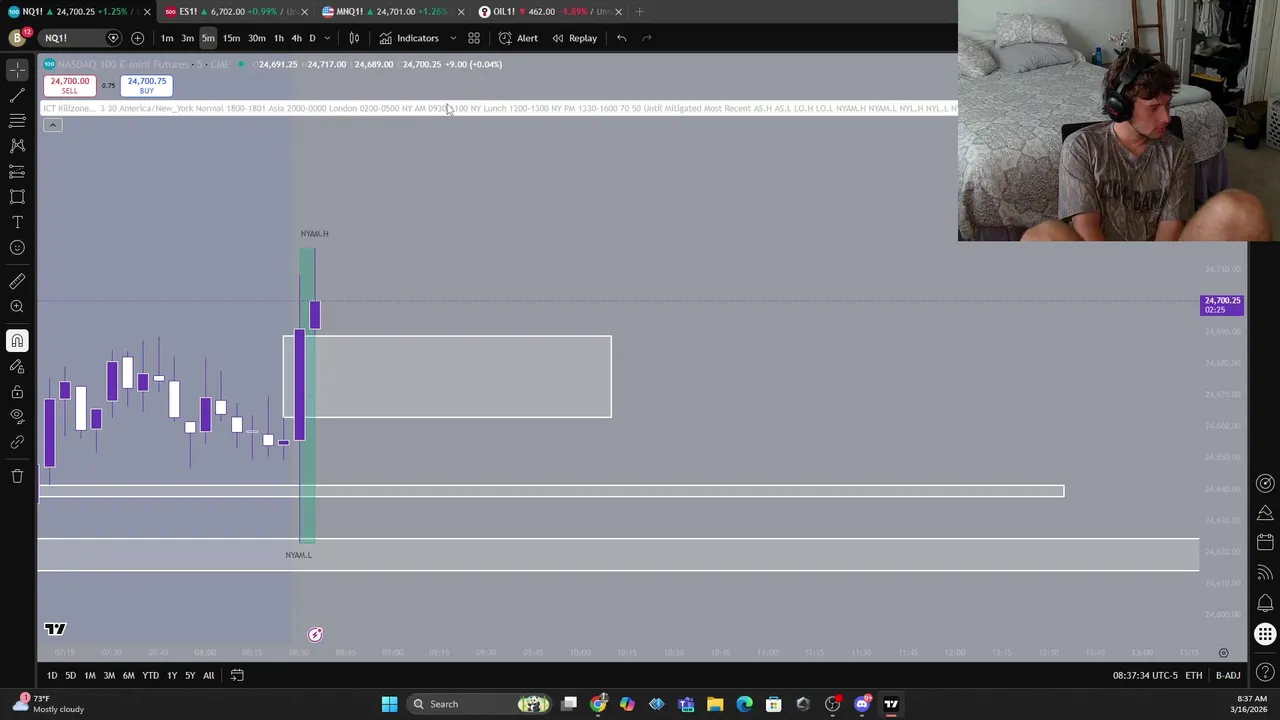Set the All date range

click(208, 675)
